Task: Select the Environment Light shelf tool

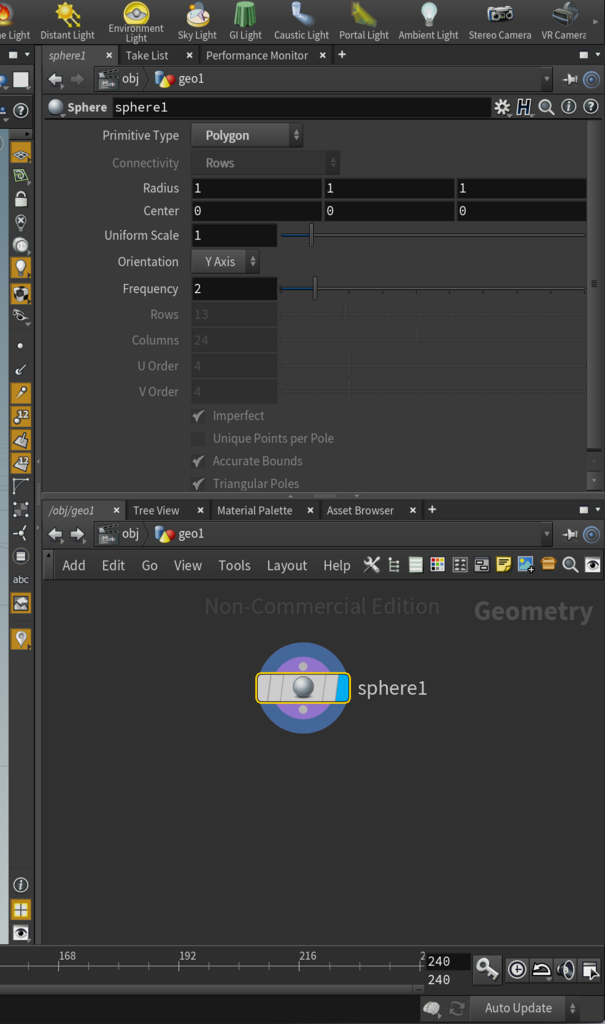Action: [x=136, y=22]
